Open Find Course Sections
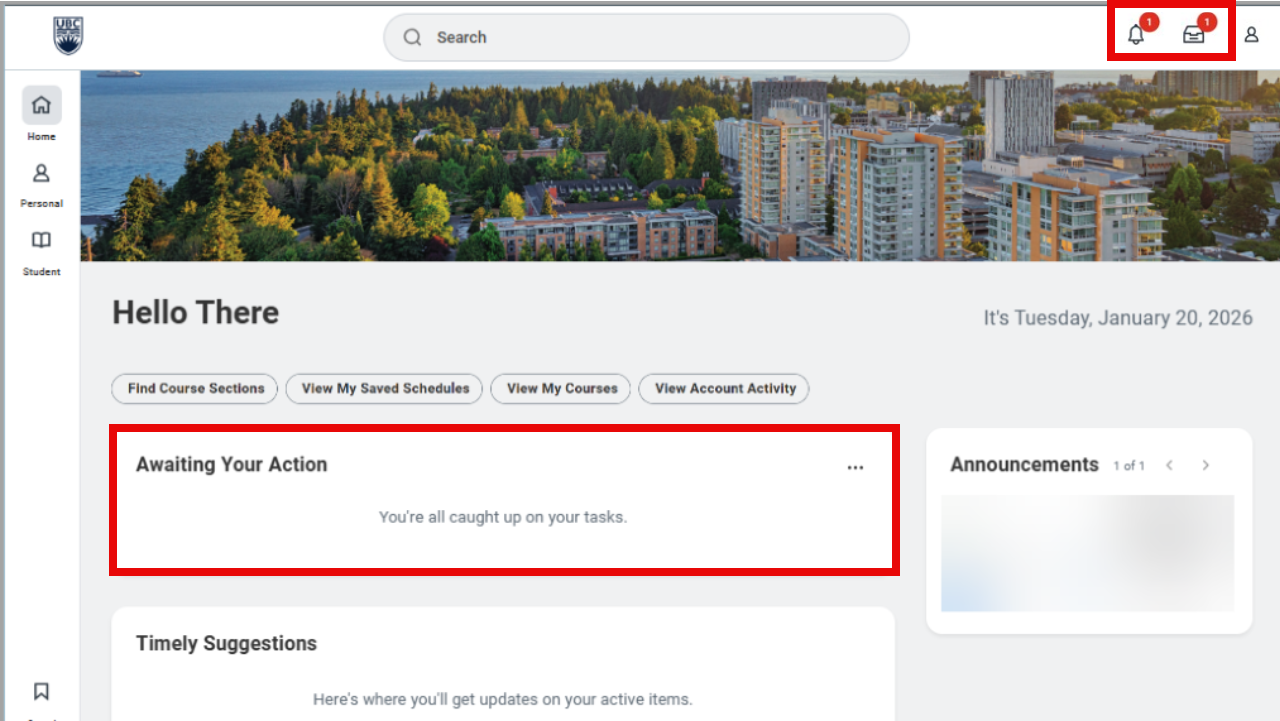 (194, 388)
